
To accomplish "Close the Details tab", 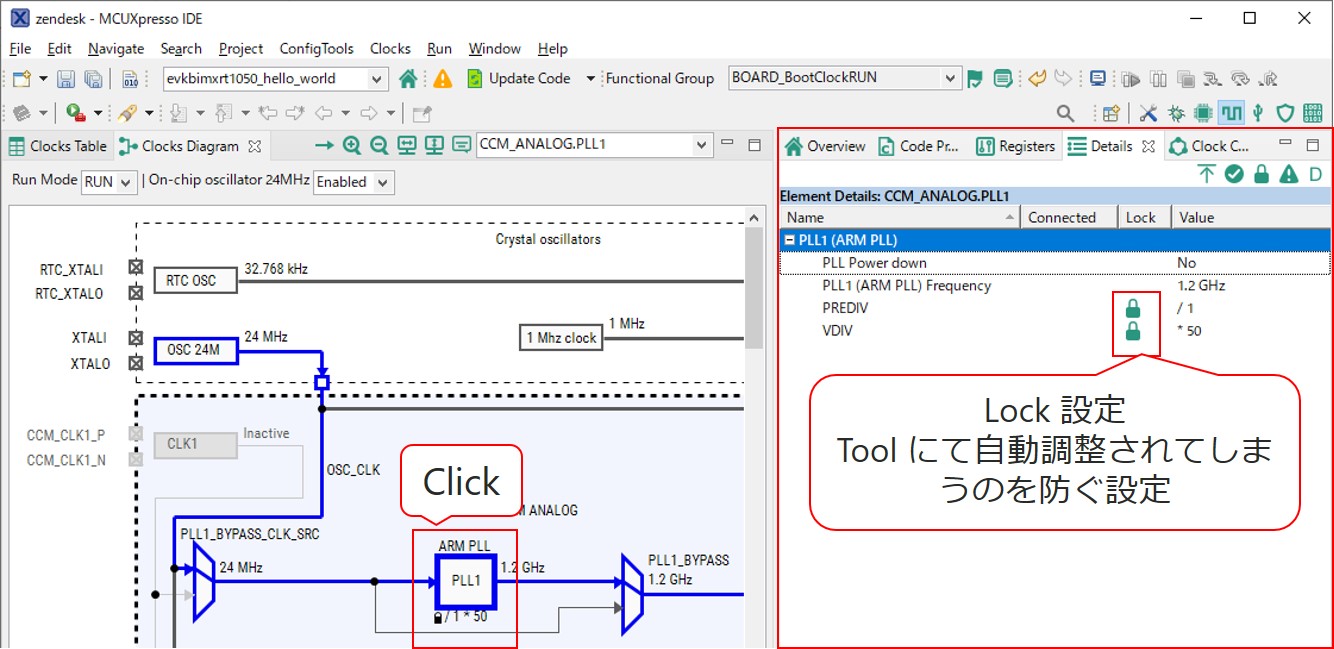I will [x=1148, y=146].
